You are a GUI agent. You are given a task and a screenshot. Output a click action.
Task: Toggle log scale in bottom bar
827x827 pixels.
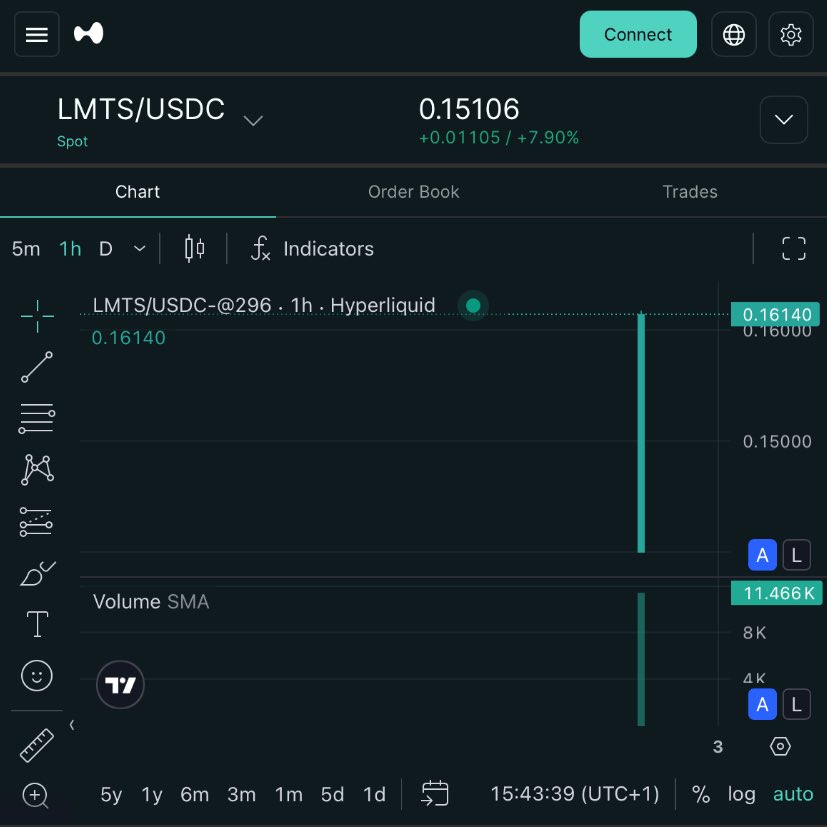click(x=742, y=794)
